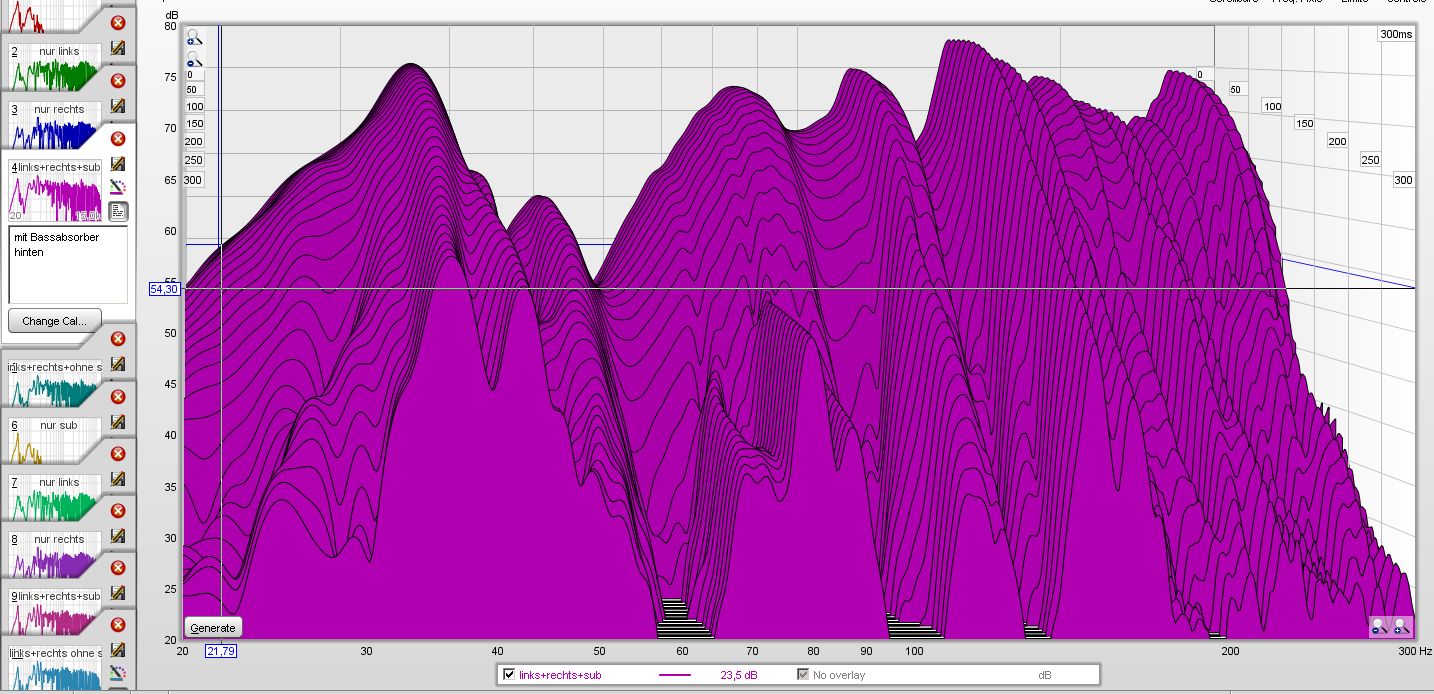Uncheck the links+rechts+sub trace checkbox in legend
The image size is (1434, 694).
click(509, 675)
